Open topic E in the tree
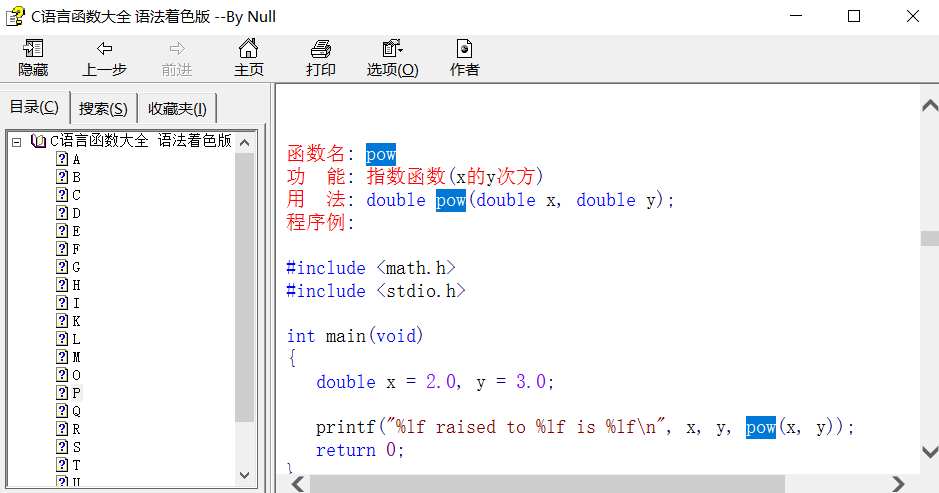 76,231
